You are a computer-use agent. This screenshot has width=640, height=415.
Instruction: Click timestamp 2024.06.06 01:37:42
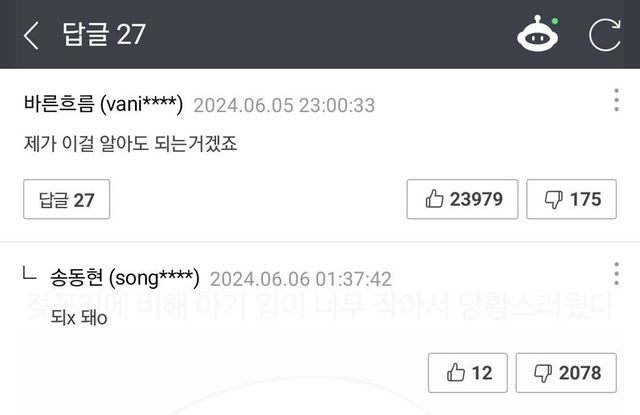pyautogui.click(x=301, y=280)
